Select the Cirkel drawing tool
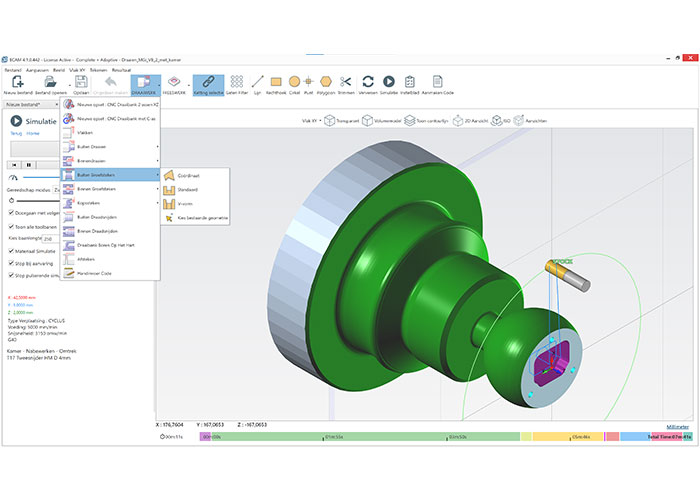The width and height of the screenshot is (700, 500). 296,82
